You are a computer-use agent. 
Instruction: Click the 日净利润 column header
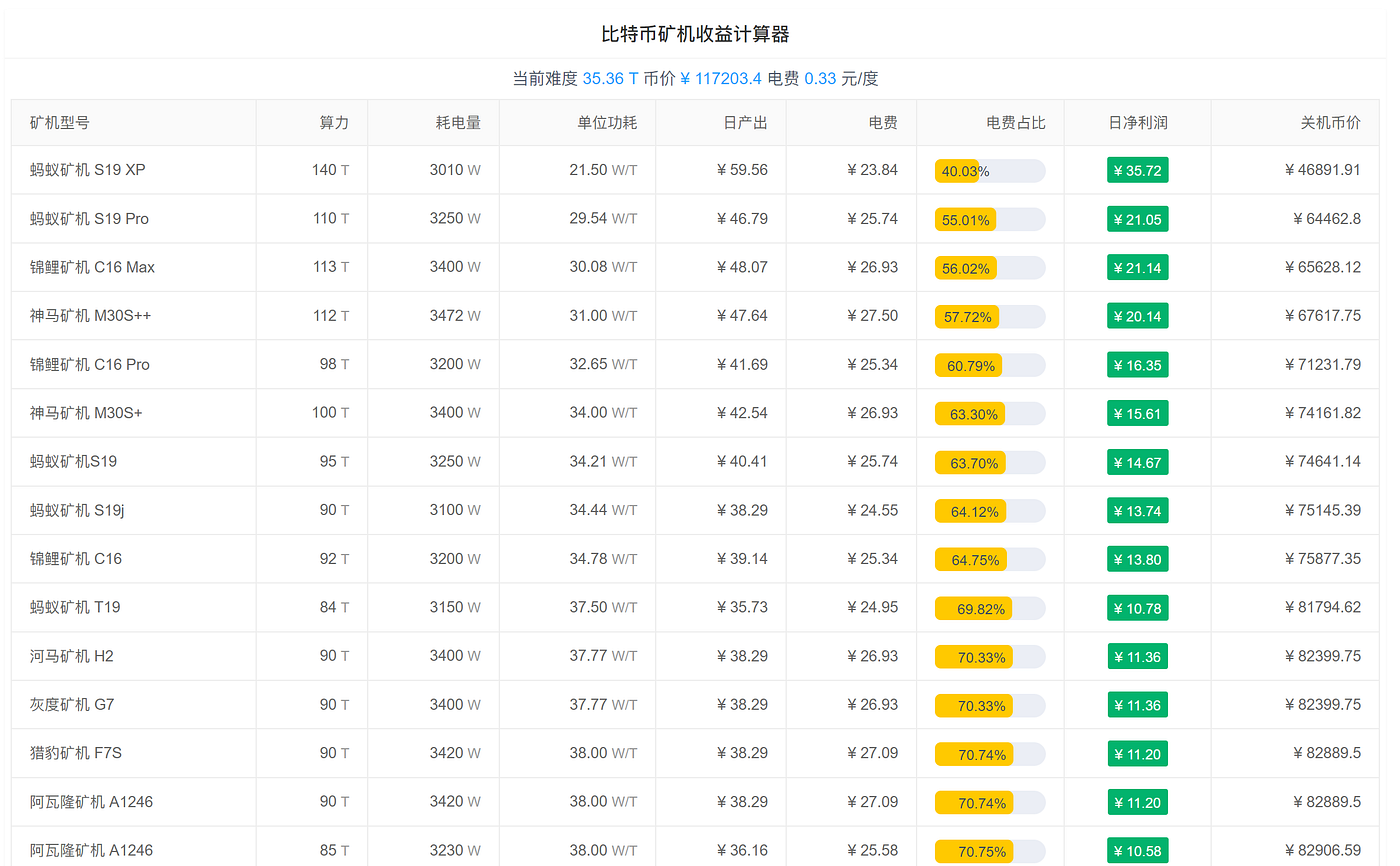[1138, 123]
